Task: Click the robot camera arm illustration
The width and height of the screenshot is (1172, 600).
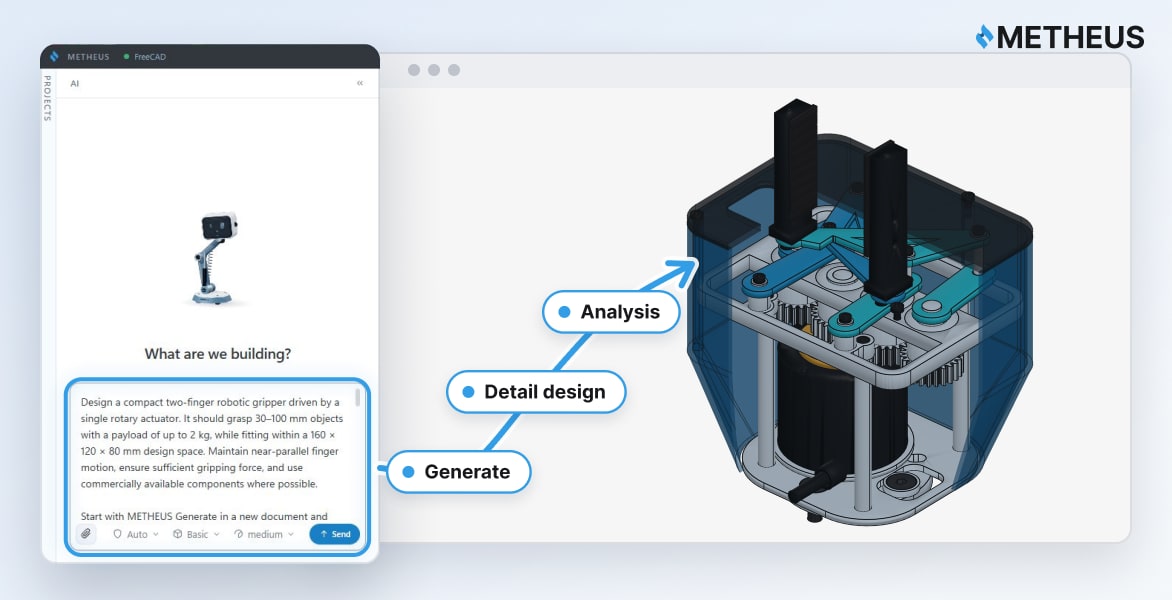Action: pyautogui.click(x=215, y=258)
